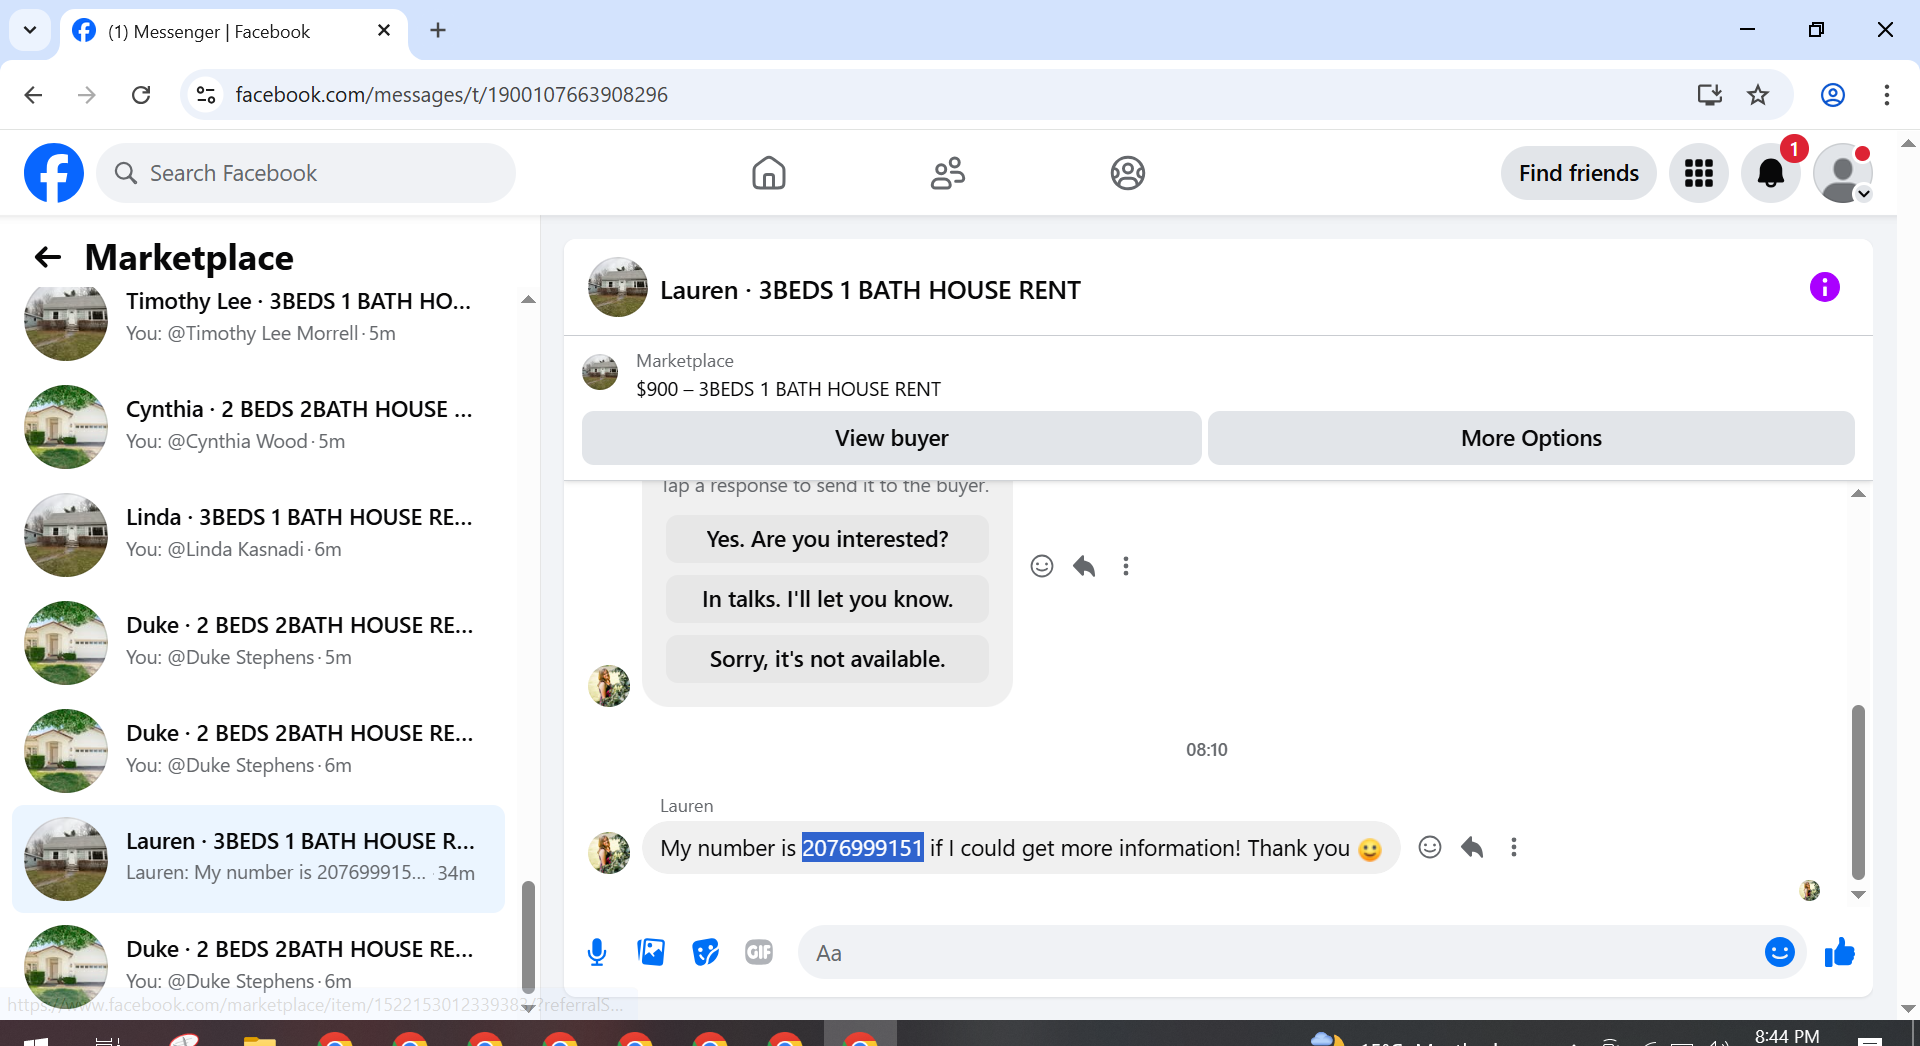Click Lauren's avatar beside her number message
1920x1046 pixels.
[x=609, y=852]
